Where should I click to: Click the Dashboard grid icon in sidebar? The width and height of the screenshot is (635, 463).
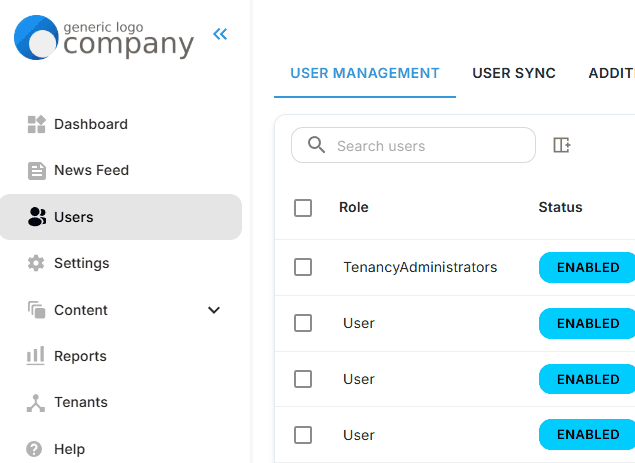pyautogui.click(x=36, y=124)
